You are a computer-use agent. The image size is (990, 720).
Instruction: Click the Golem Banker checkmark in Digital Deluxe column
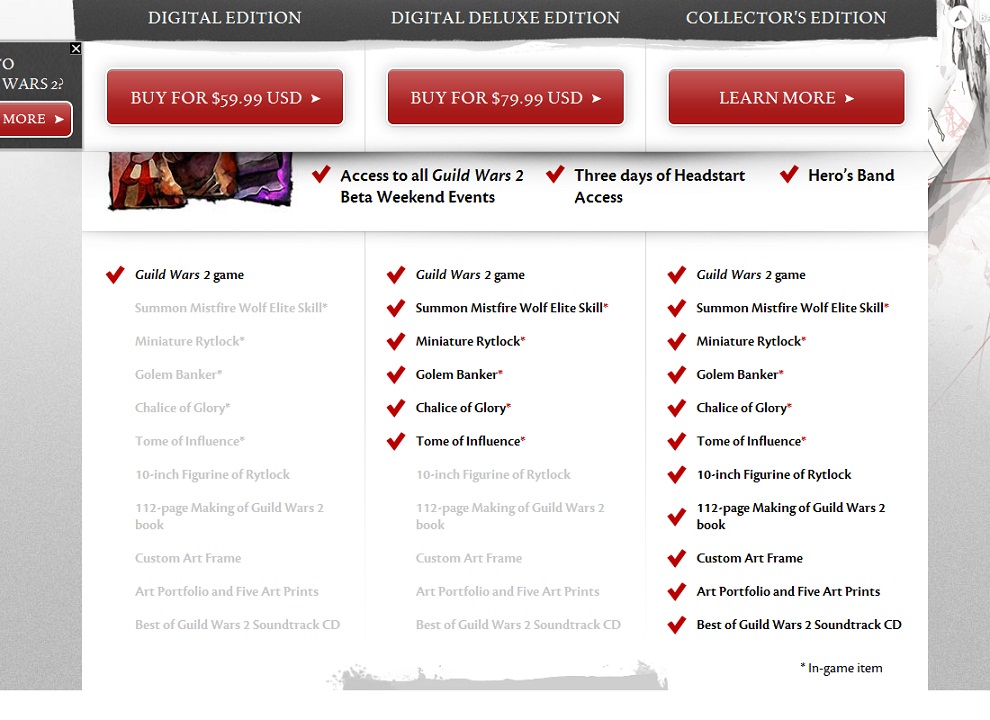click(x=396, y=375)
